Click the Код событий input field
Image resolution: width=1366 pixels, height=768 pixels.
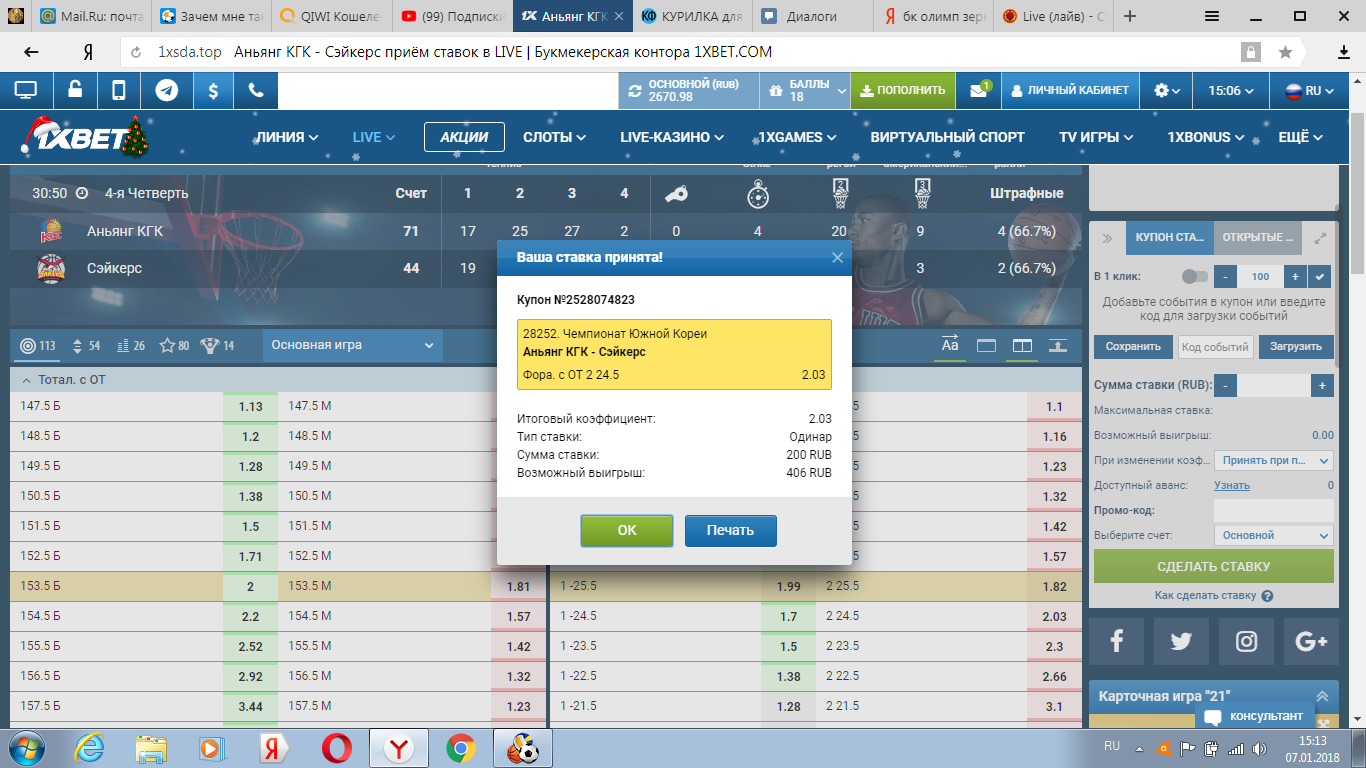1215,346
